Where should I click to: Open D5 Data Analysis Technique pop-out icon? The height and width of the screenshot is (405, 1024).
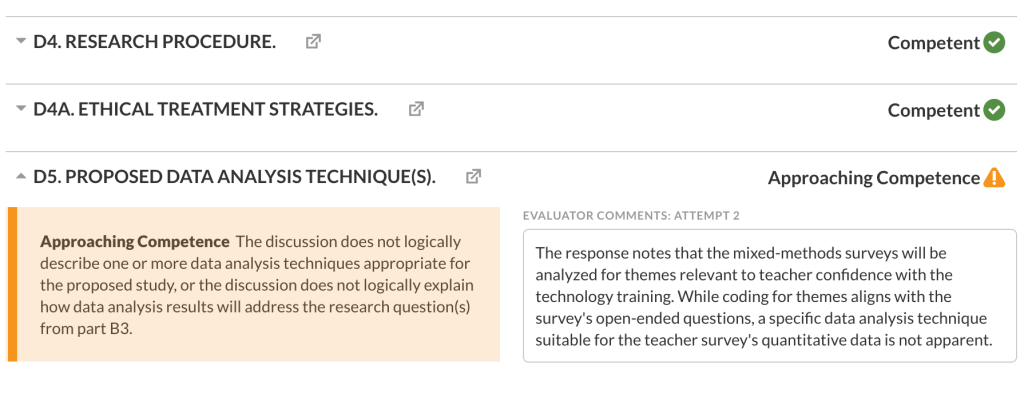pyautogui.click(x=474, y=177)
